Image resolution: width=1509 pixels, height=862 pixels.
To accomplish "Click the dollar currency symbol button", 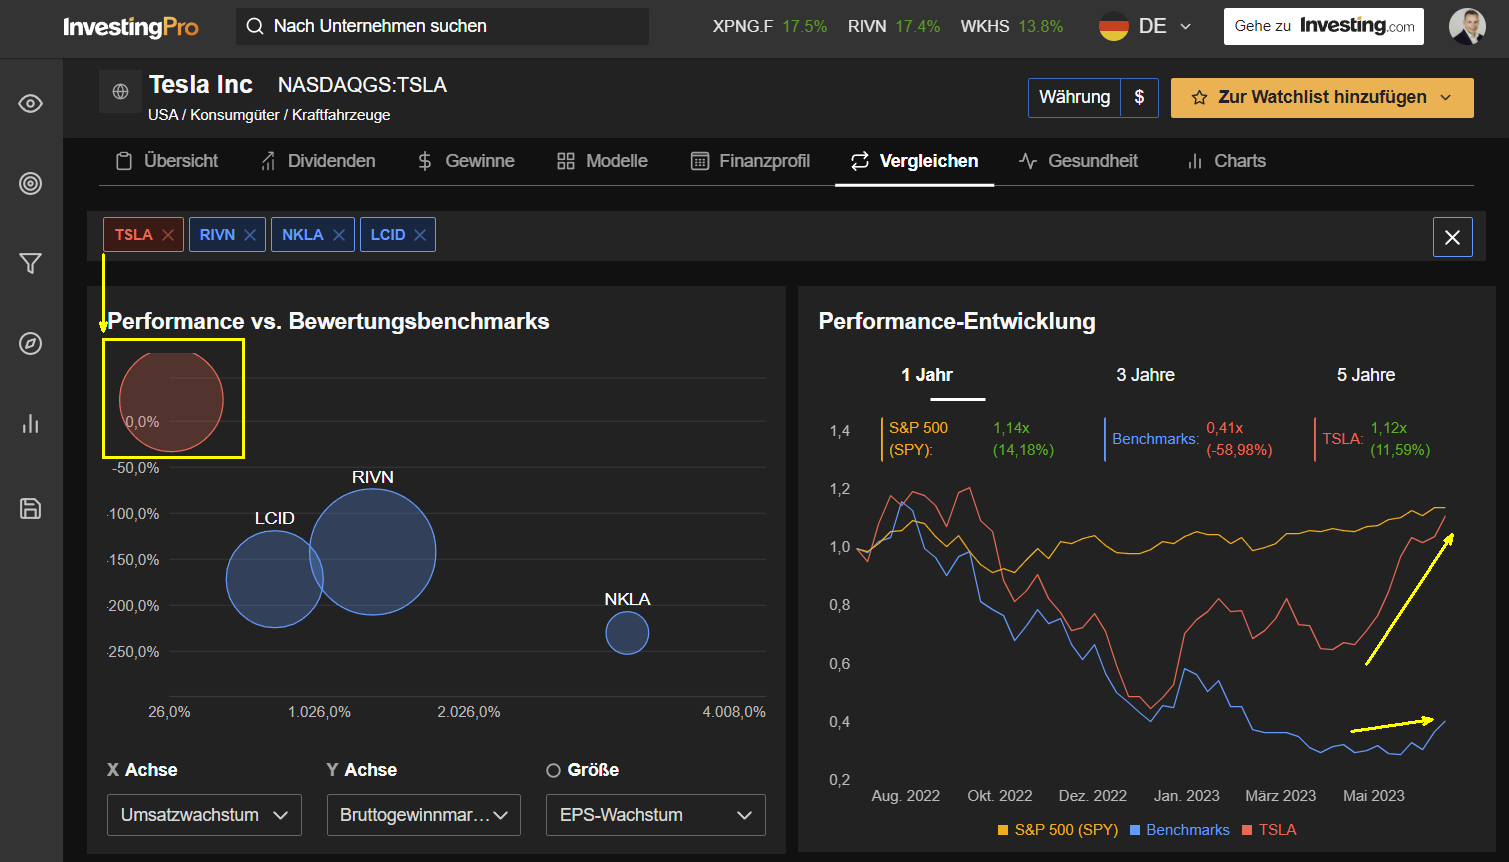I will click(1139, 97).
